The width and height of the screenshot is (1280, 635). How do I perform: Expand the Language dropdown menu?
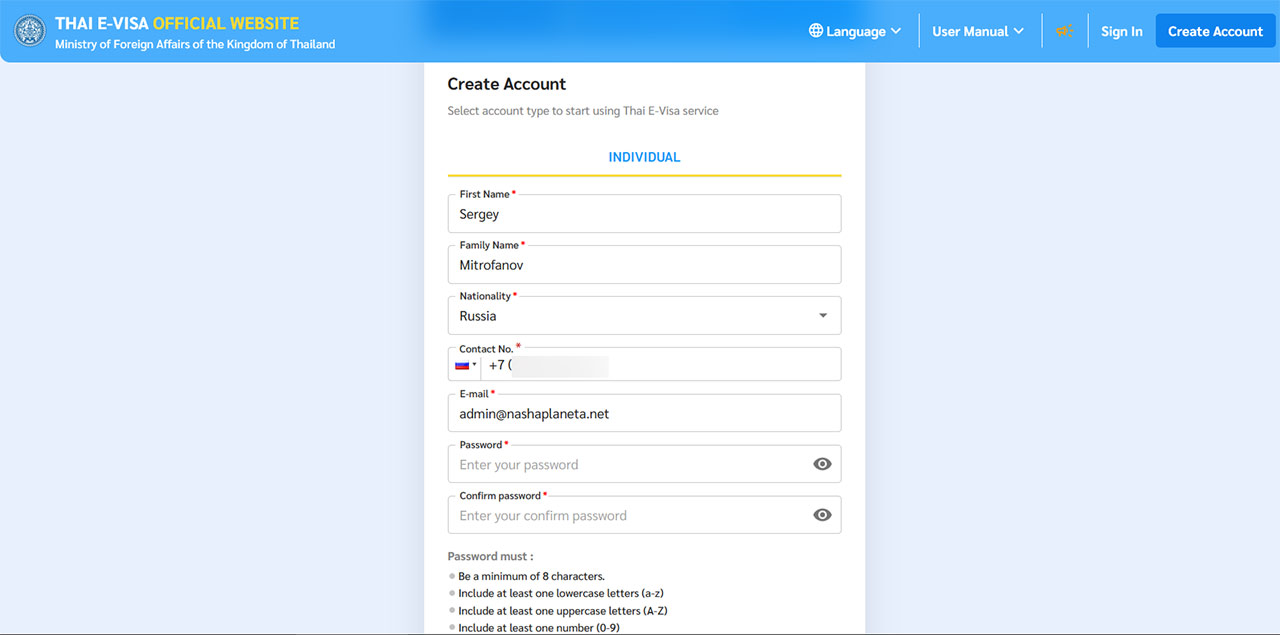pos(855,31)
